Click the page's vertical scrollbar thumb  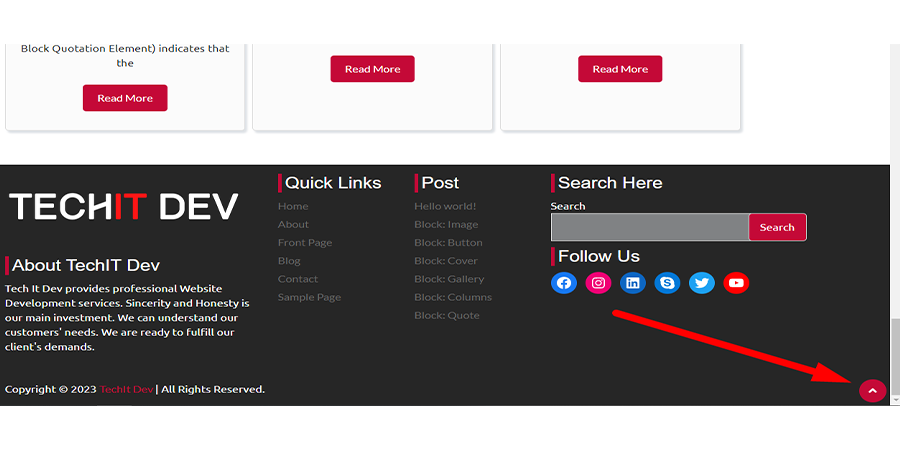pos(895,357)
